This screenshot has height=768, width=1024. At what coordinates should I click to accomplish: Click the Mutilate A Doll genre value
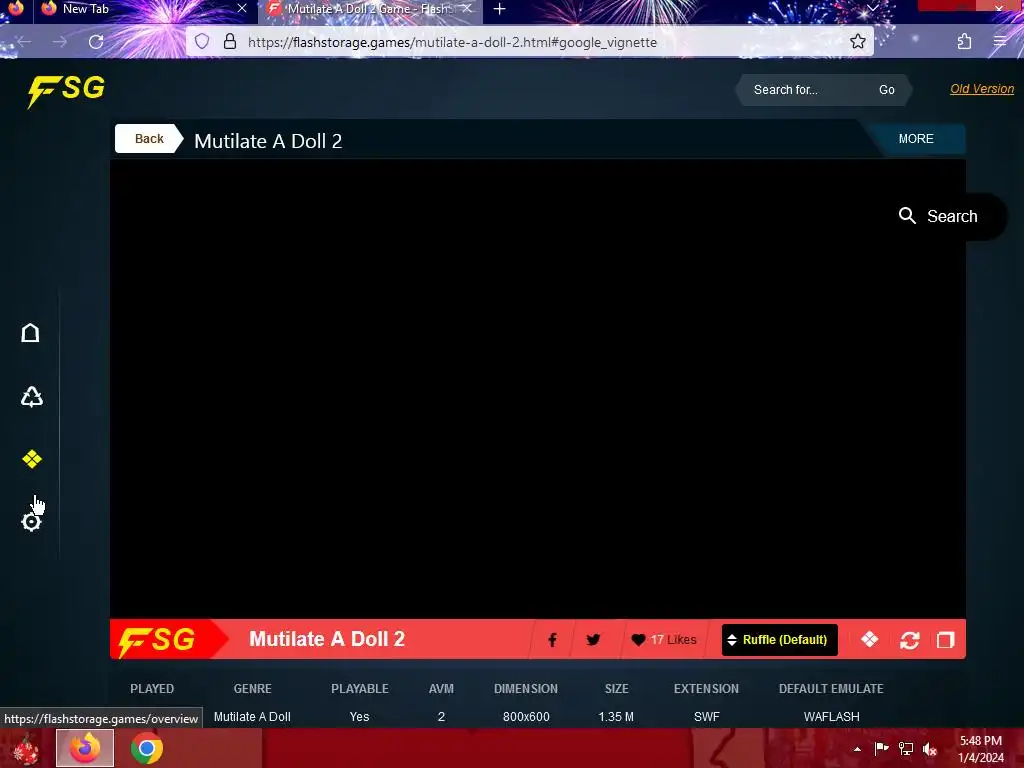pos(252,716)
